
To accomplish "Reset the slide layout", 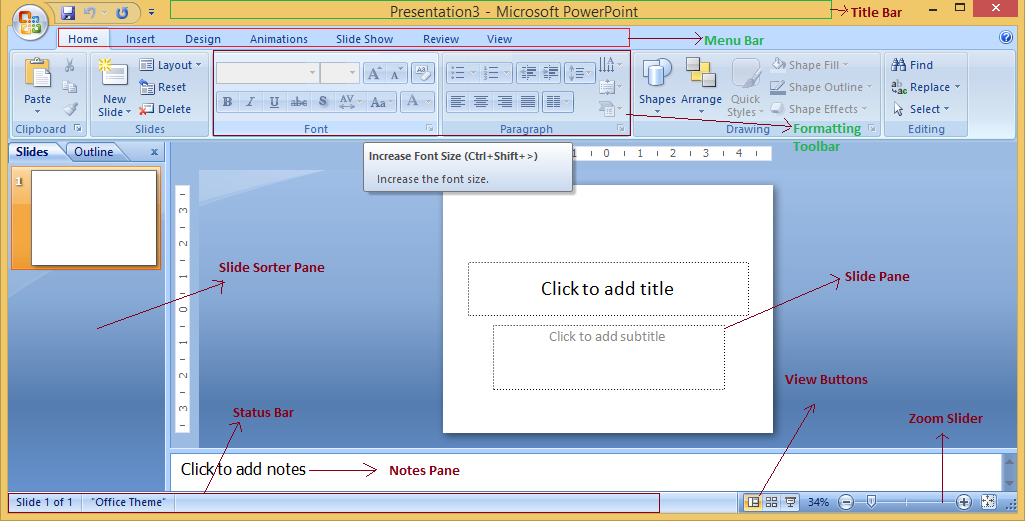I will 163,87.
